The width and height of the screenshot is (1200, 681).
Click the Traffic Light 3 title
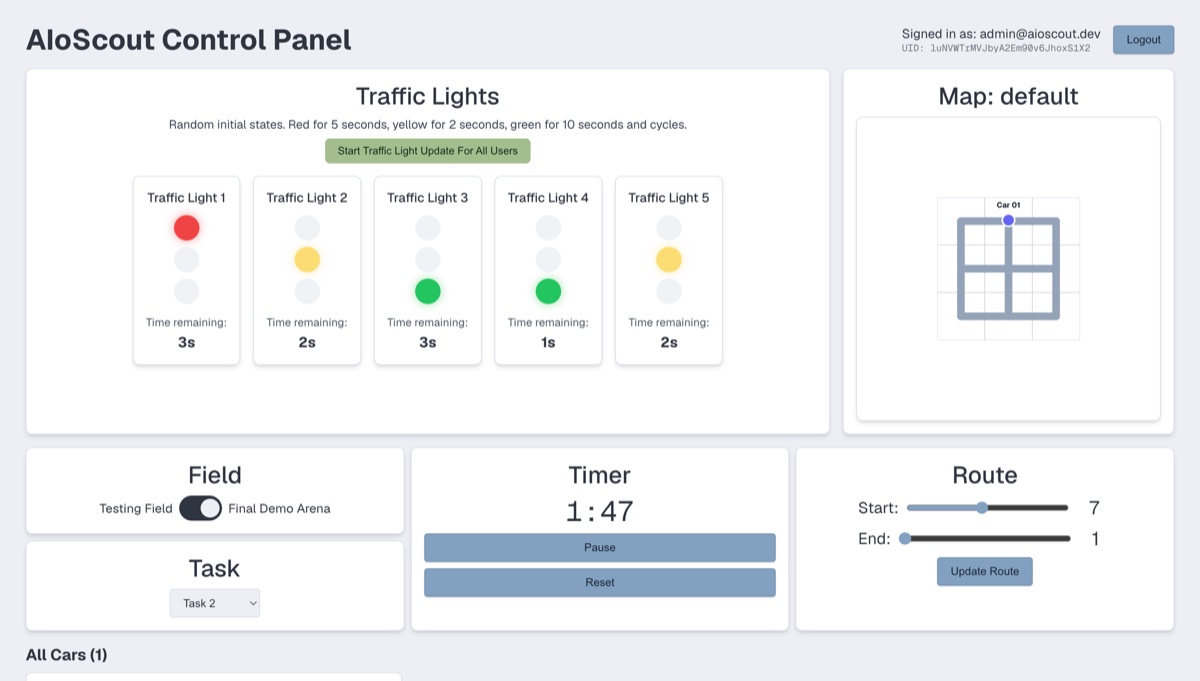[428, 198]
